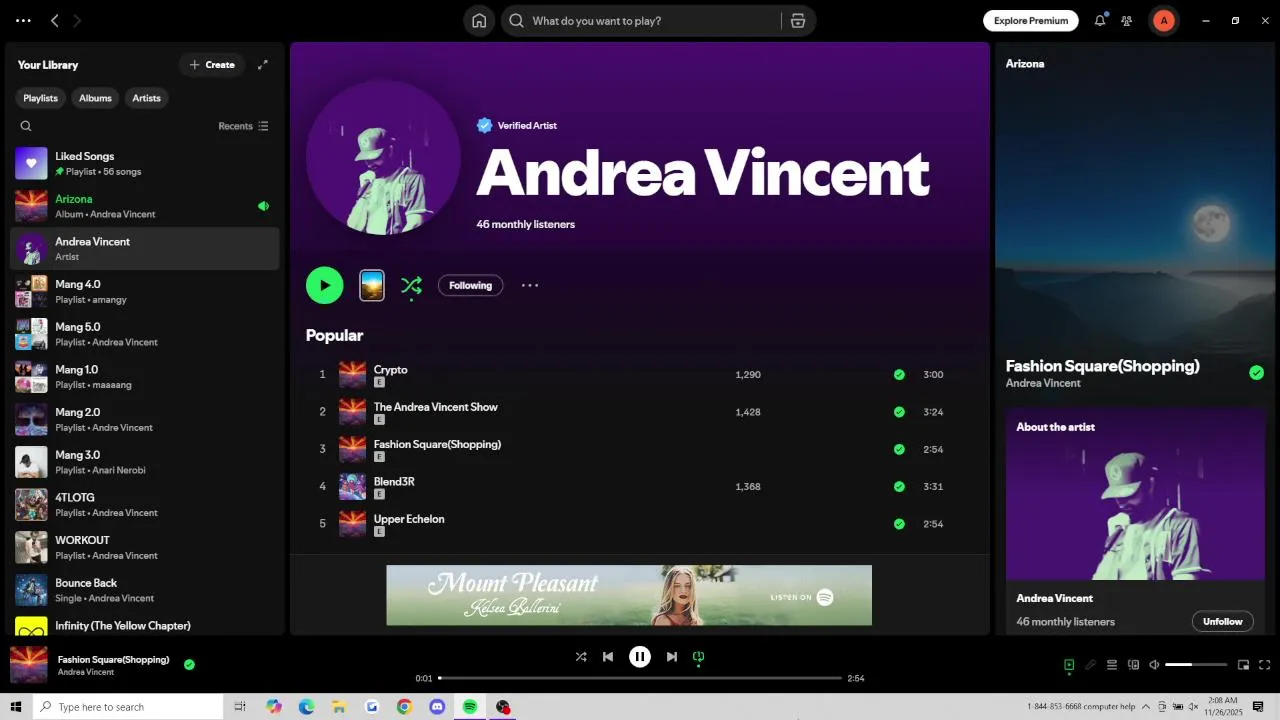
Task: Select the Crypto track row
Action: tap(640, 375)
